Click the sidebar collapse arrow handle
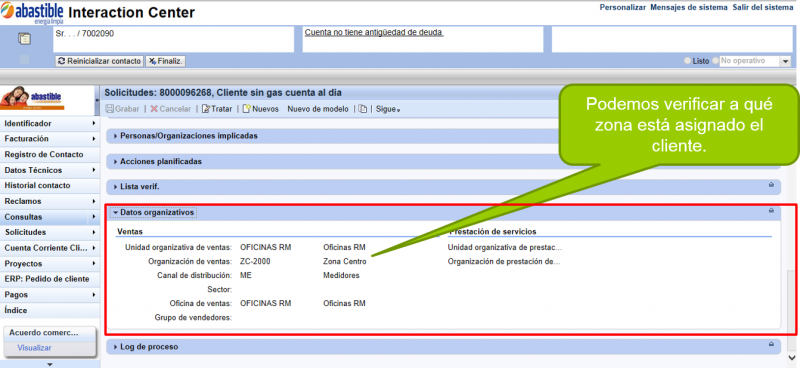This screenshot has width=800, height=368. tap(97, 100)
